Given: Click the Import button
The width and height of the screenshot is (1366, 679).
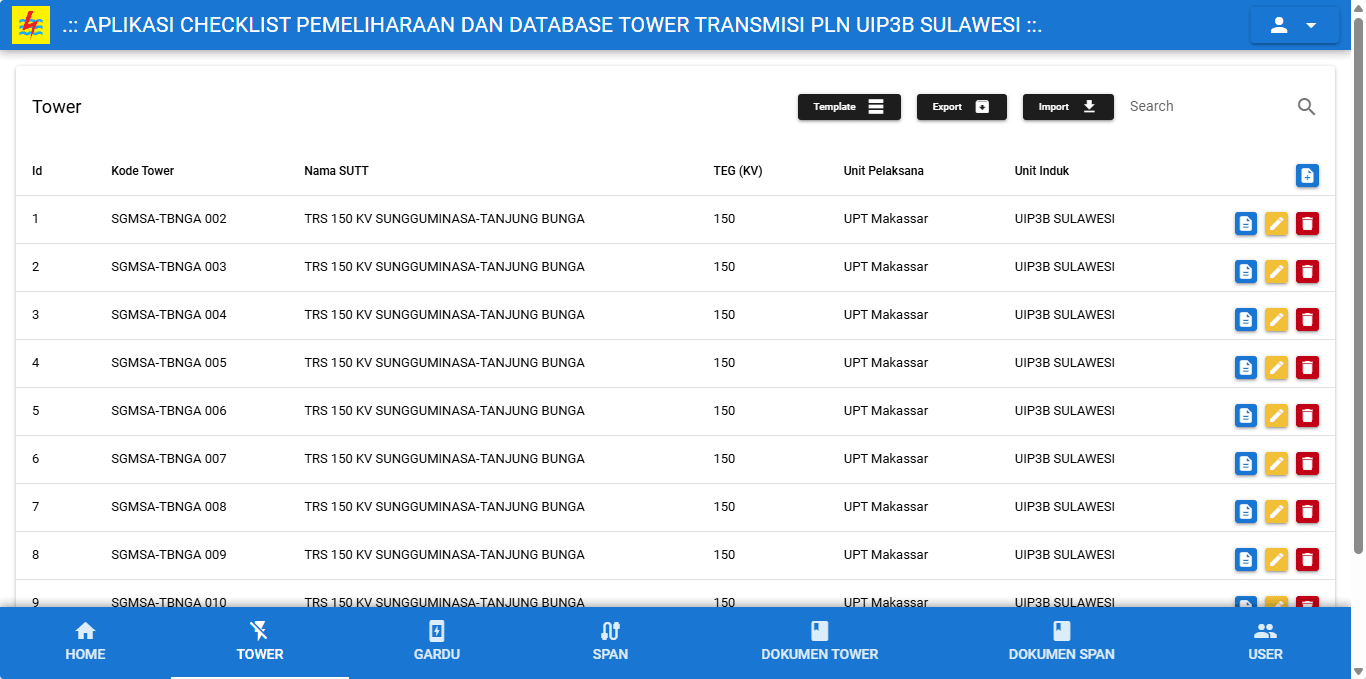Looking at the screenshot, I should (x=1068, y=107).
